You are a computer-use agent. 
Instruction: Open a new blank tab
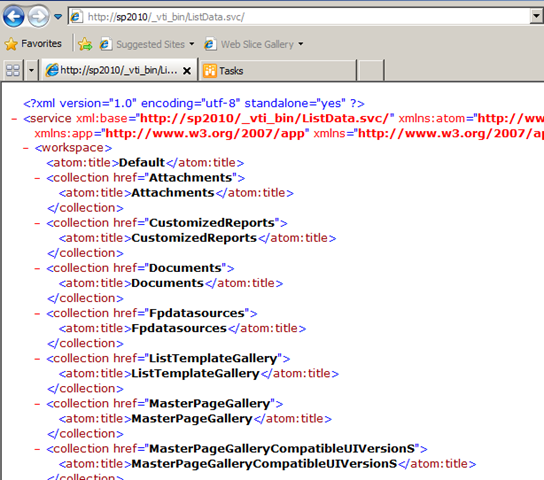click(371, 71)
